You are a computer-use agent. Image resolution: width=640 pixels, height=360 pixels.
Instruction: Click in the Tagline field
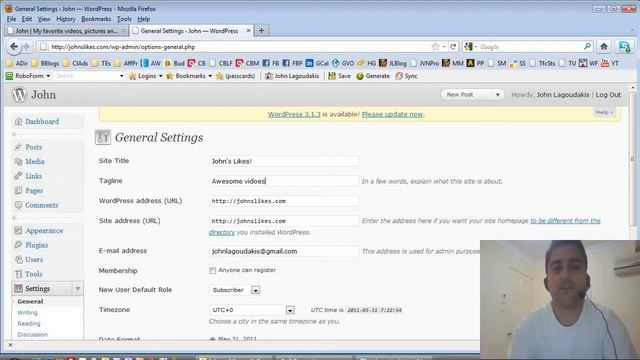pyautogui.click(x=284, y=181)
